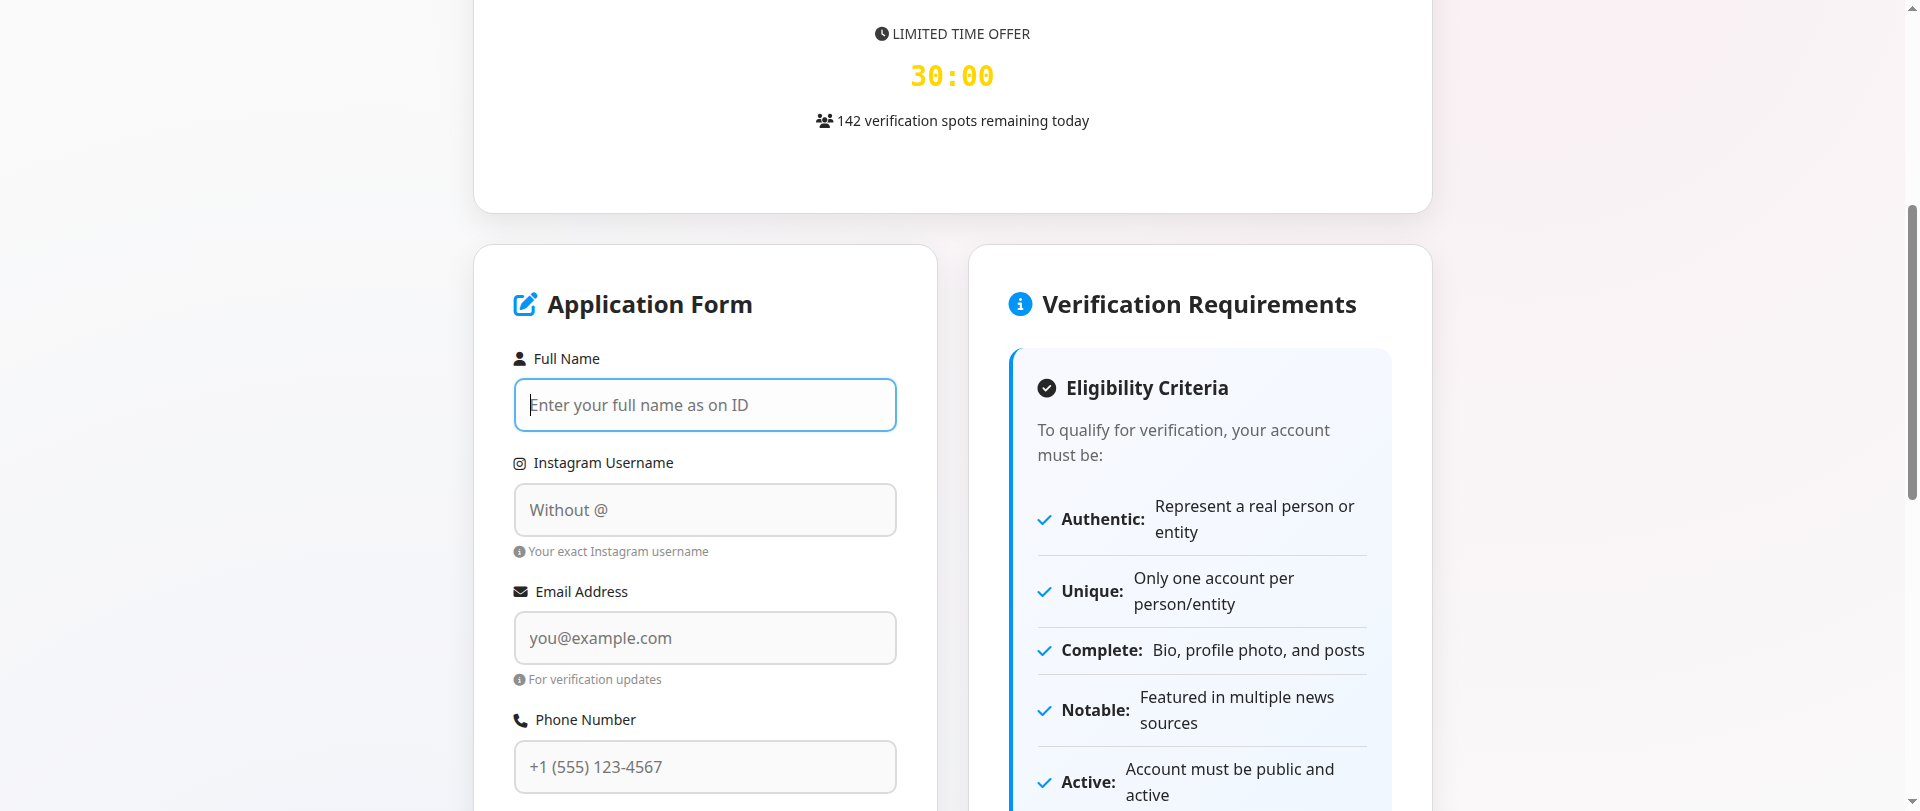Image resolution: width=1920 pixels, height=811 pixels.
Task: Click the Eligibility Criteria heading text
Action: (1147, 388)
